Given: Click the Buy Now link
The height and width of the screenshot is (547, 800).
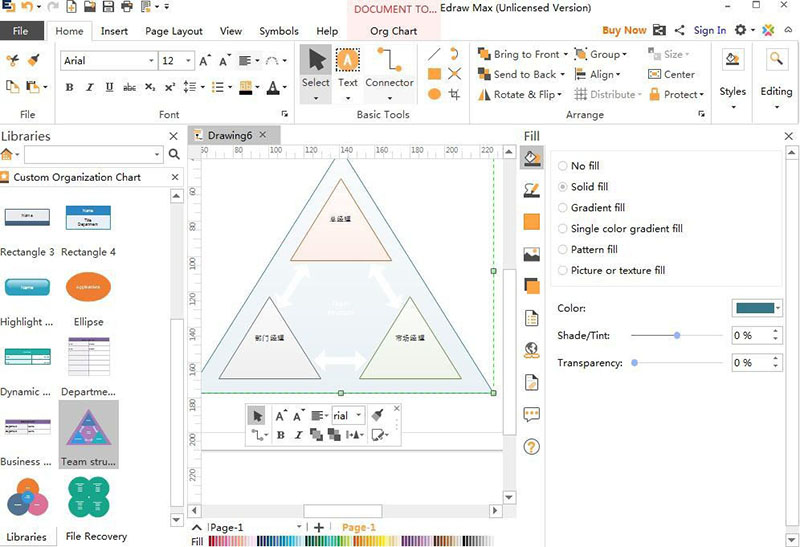Looking at the screenshot, I should pos(624,31).
